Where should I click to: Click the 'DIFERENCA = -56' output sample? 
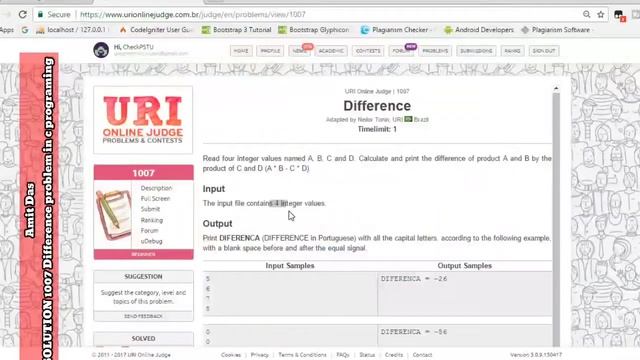(x=414, y=332)
